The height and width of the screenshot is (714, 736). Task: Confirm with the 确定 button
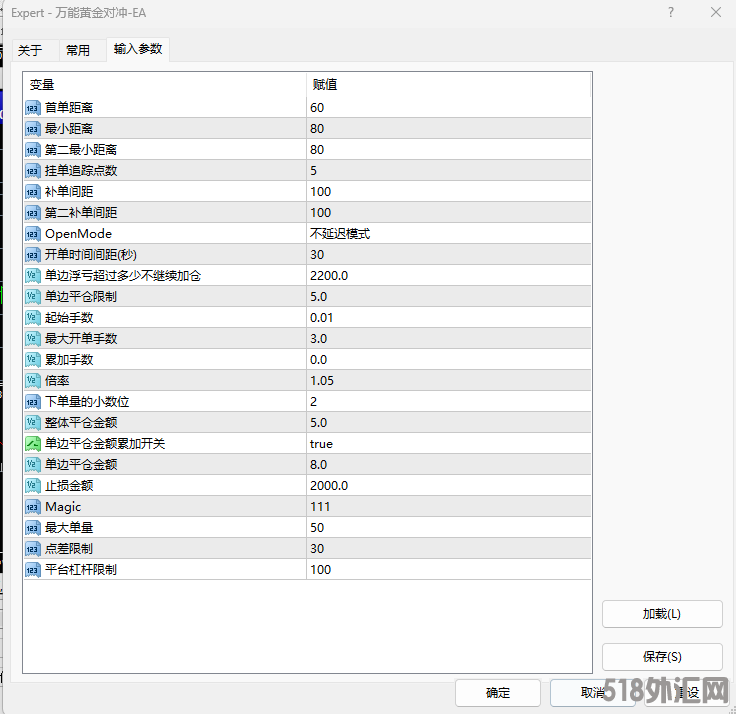[498, 693]
